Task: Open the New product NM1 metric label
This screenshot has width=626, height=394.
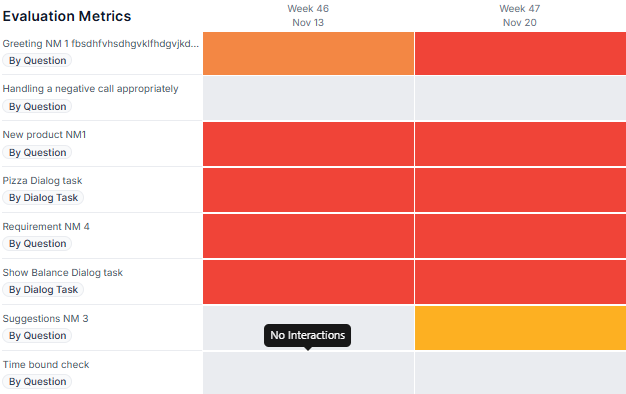Action: point(44,135)
